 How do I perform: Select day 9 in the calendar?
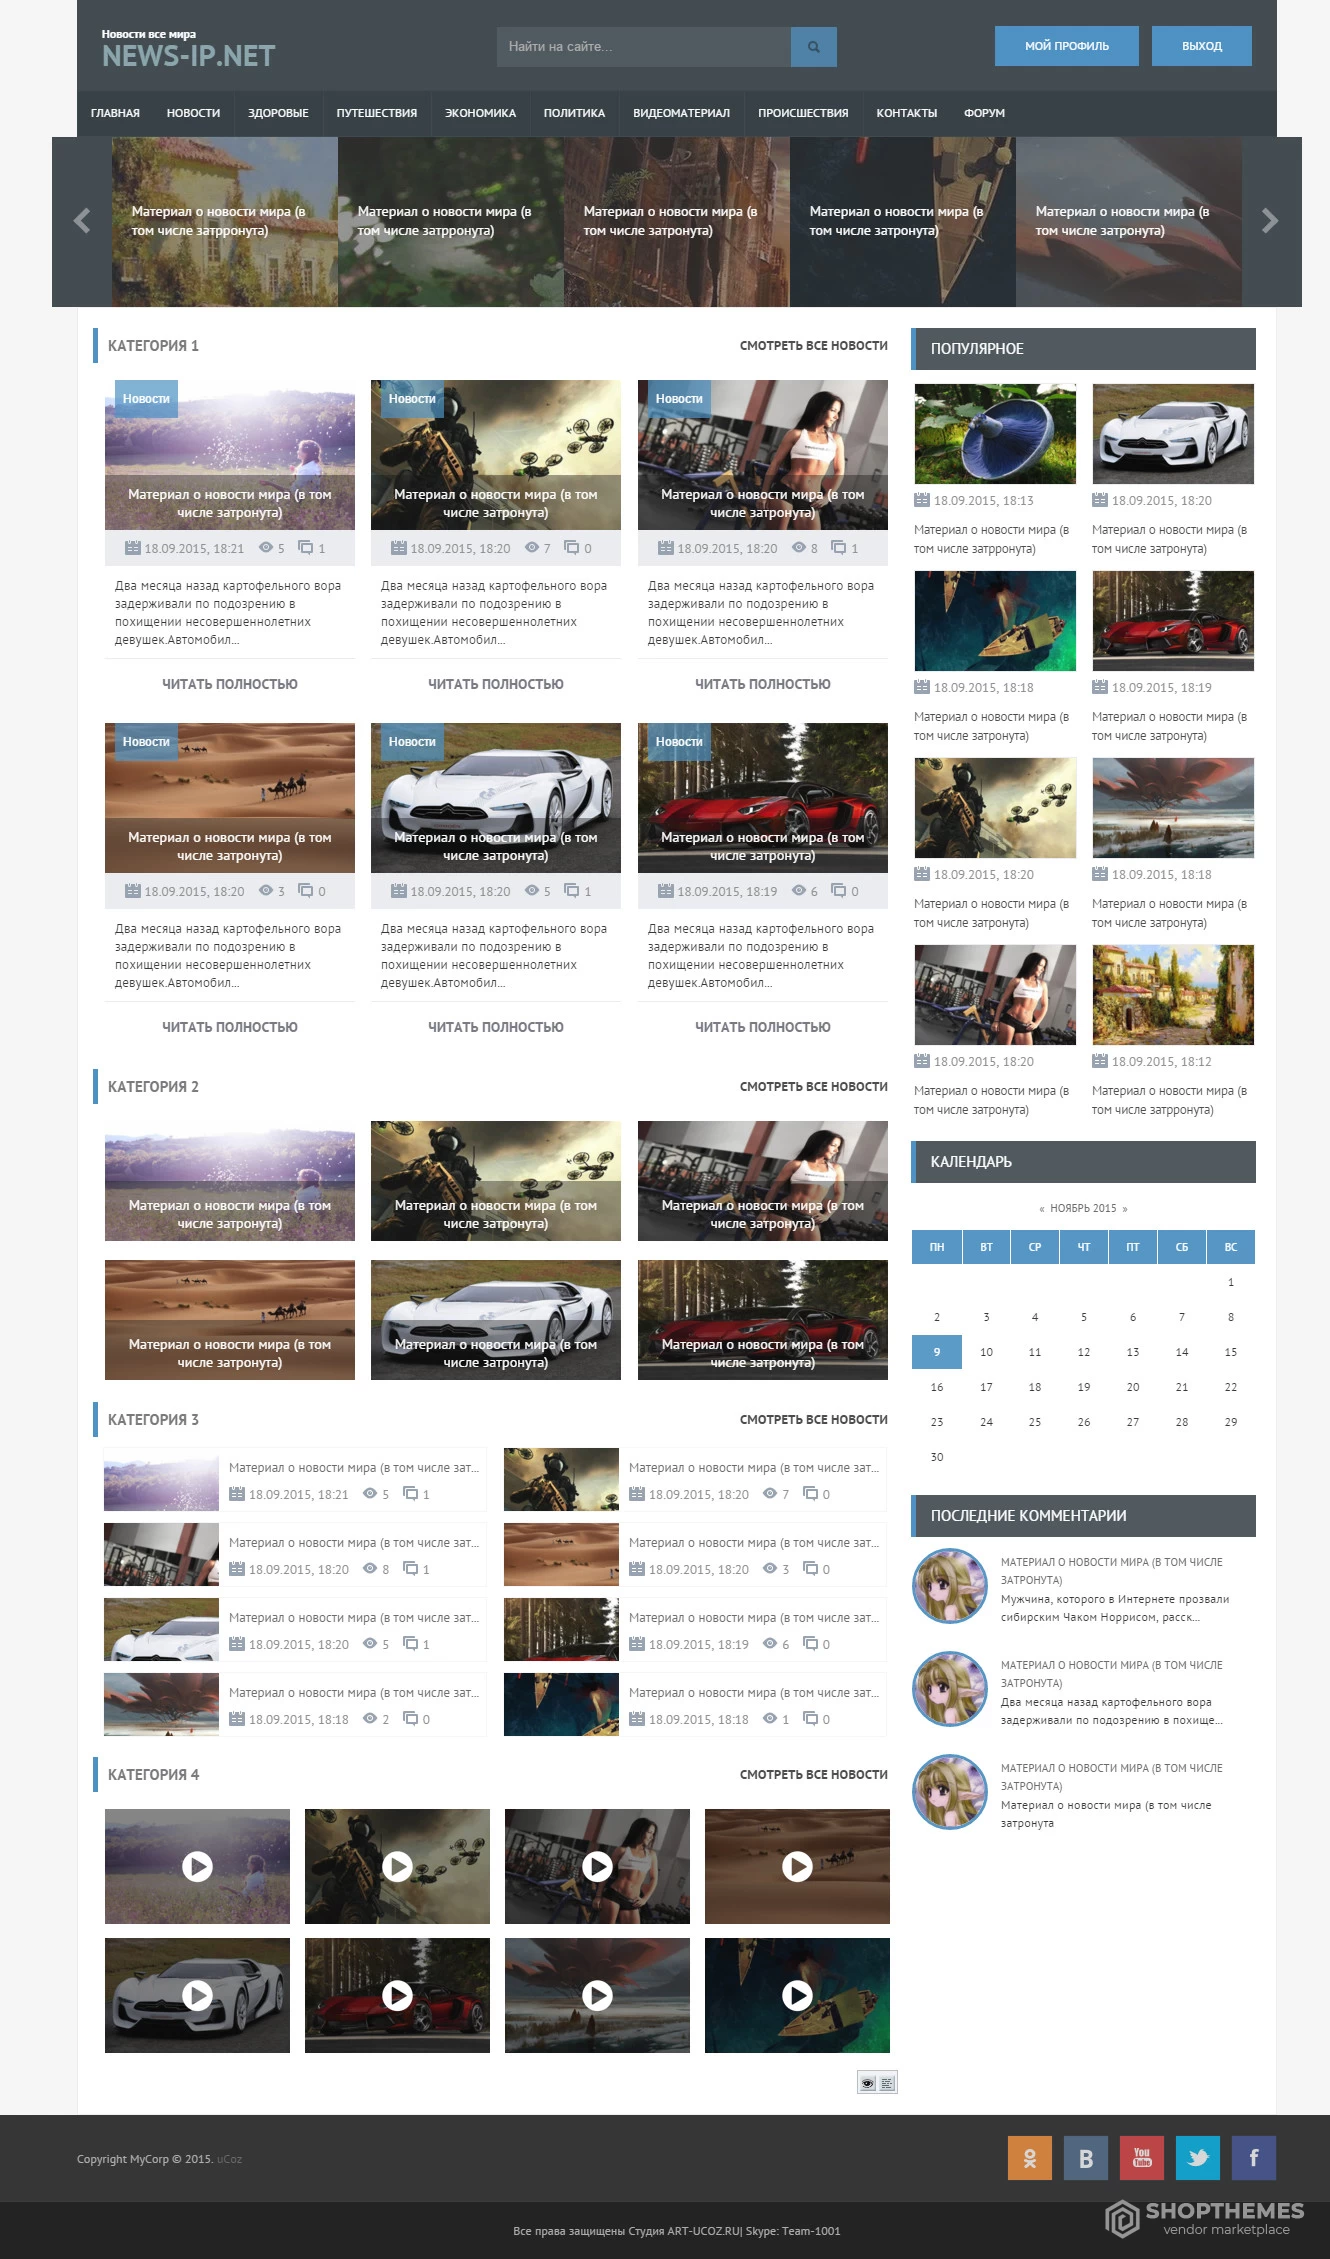[x=937, y=1352]
